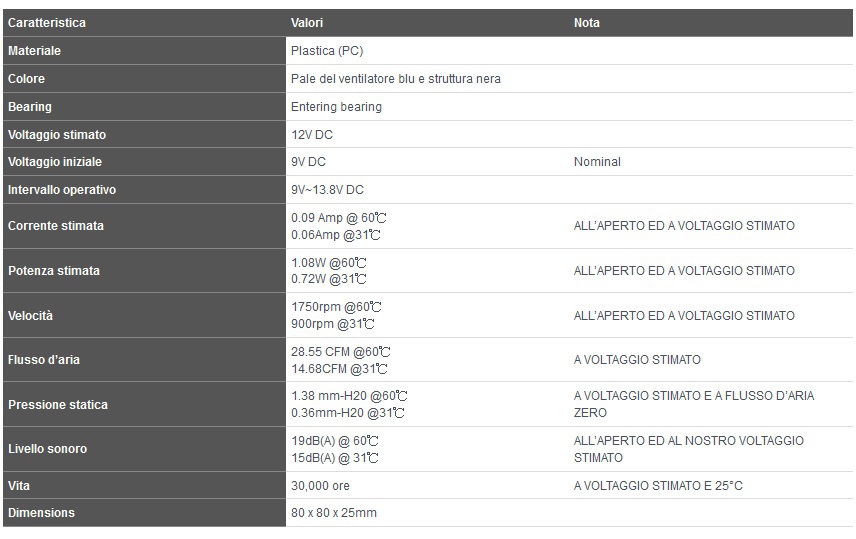The height and width of the screenshot is (539, 856).
Task: Click the Nota column header
Action: (x=587, y=23)
